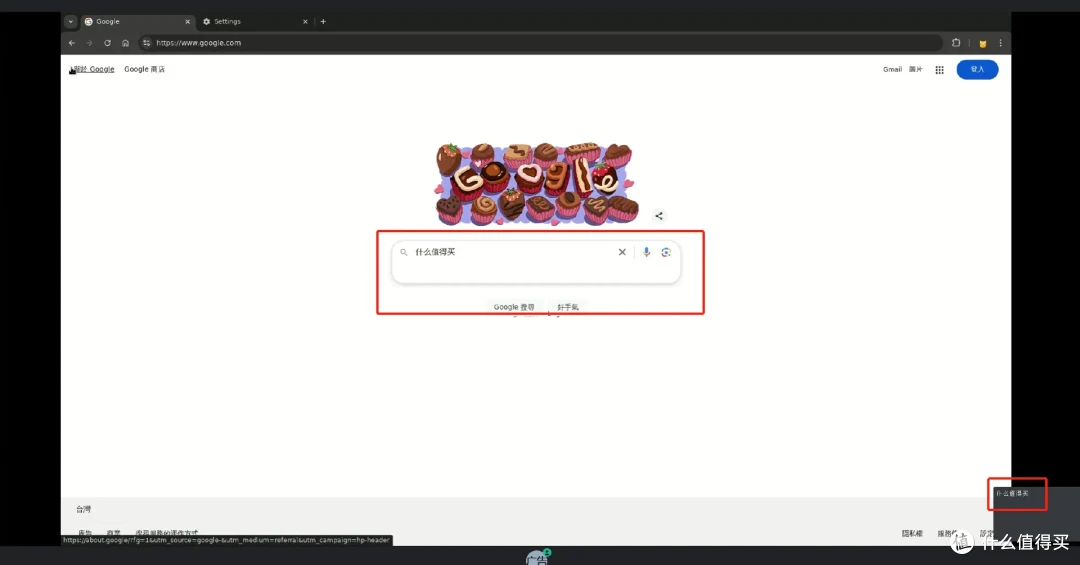Go back with the browser back arrow
Viewport: 1080px width, 565px height.
click(72, 43)
